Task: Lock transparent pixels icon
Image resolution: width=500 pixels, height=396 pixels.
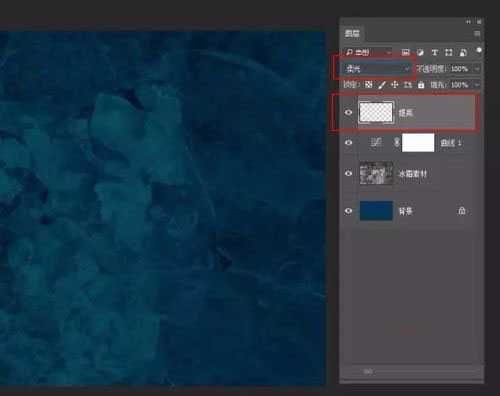Action: coord(368,85)
